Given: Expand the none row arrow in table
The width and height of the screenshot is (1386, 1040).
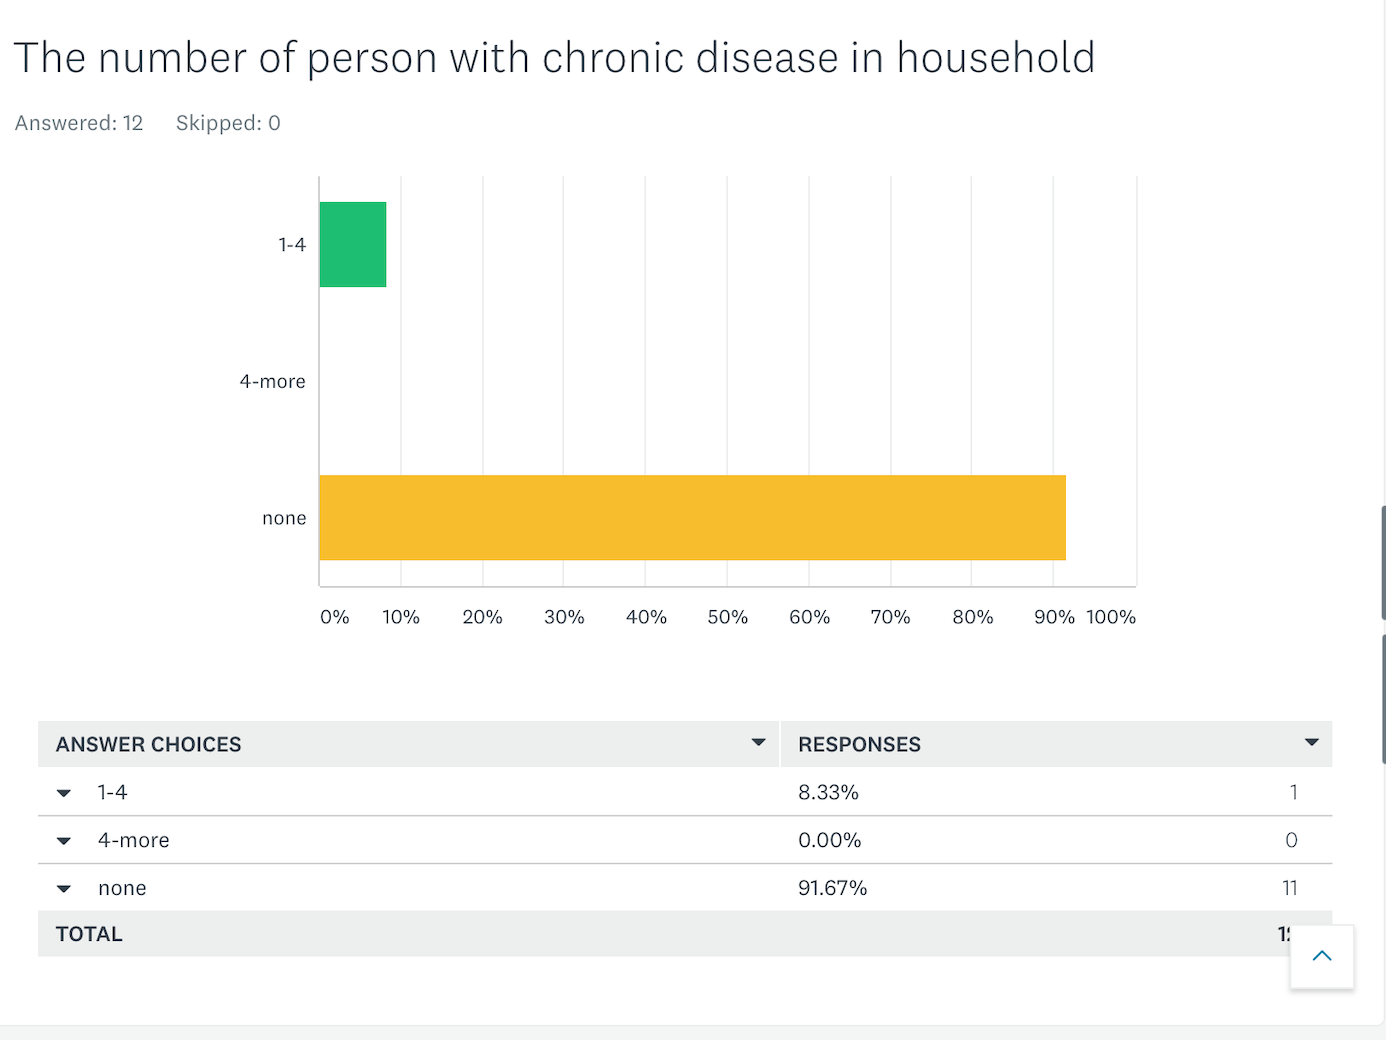Looking at the screenshot, I should (x=64, y=889).
